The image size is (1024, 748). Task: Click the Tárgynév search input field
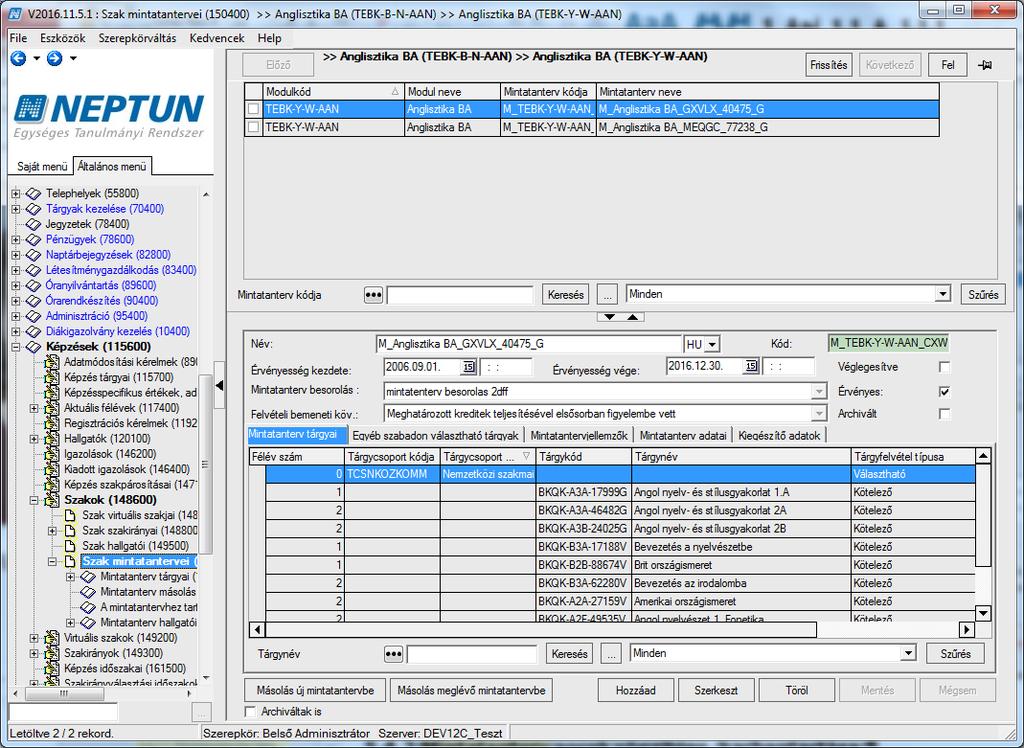(472, 654)
